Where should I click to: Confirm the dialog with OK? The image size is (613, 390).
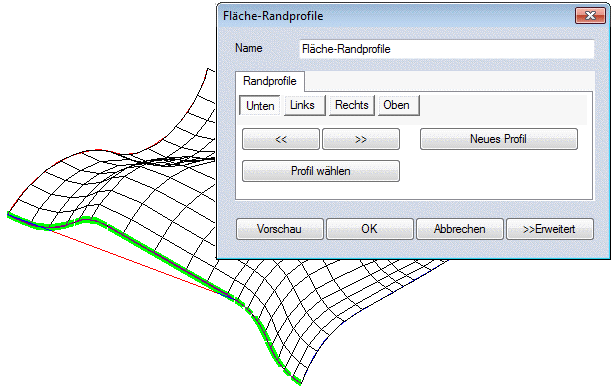pos(369,229)
